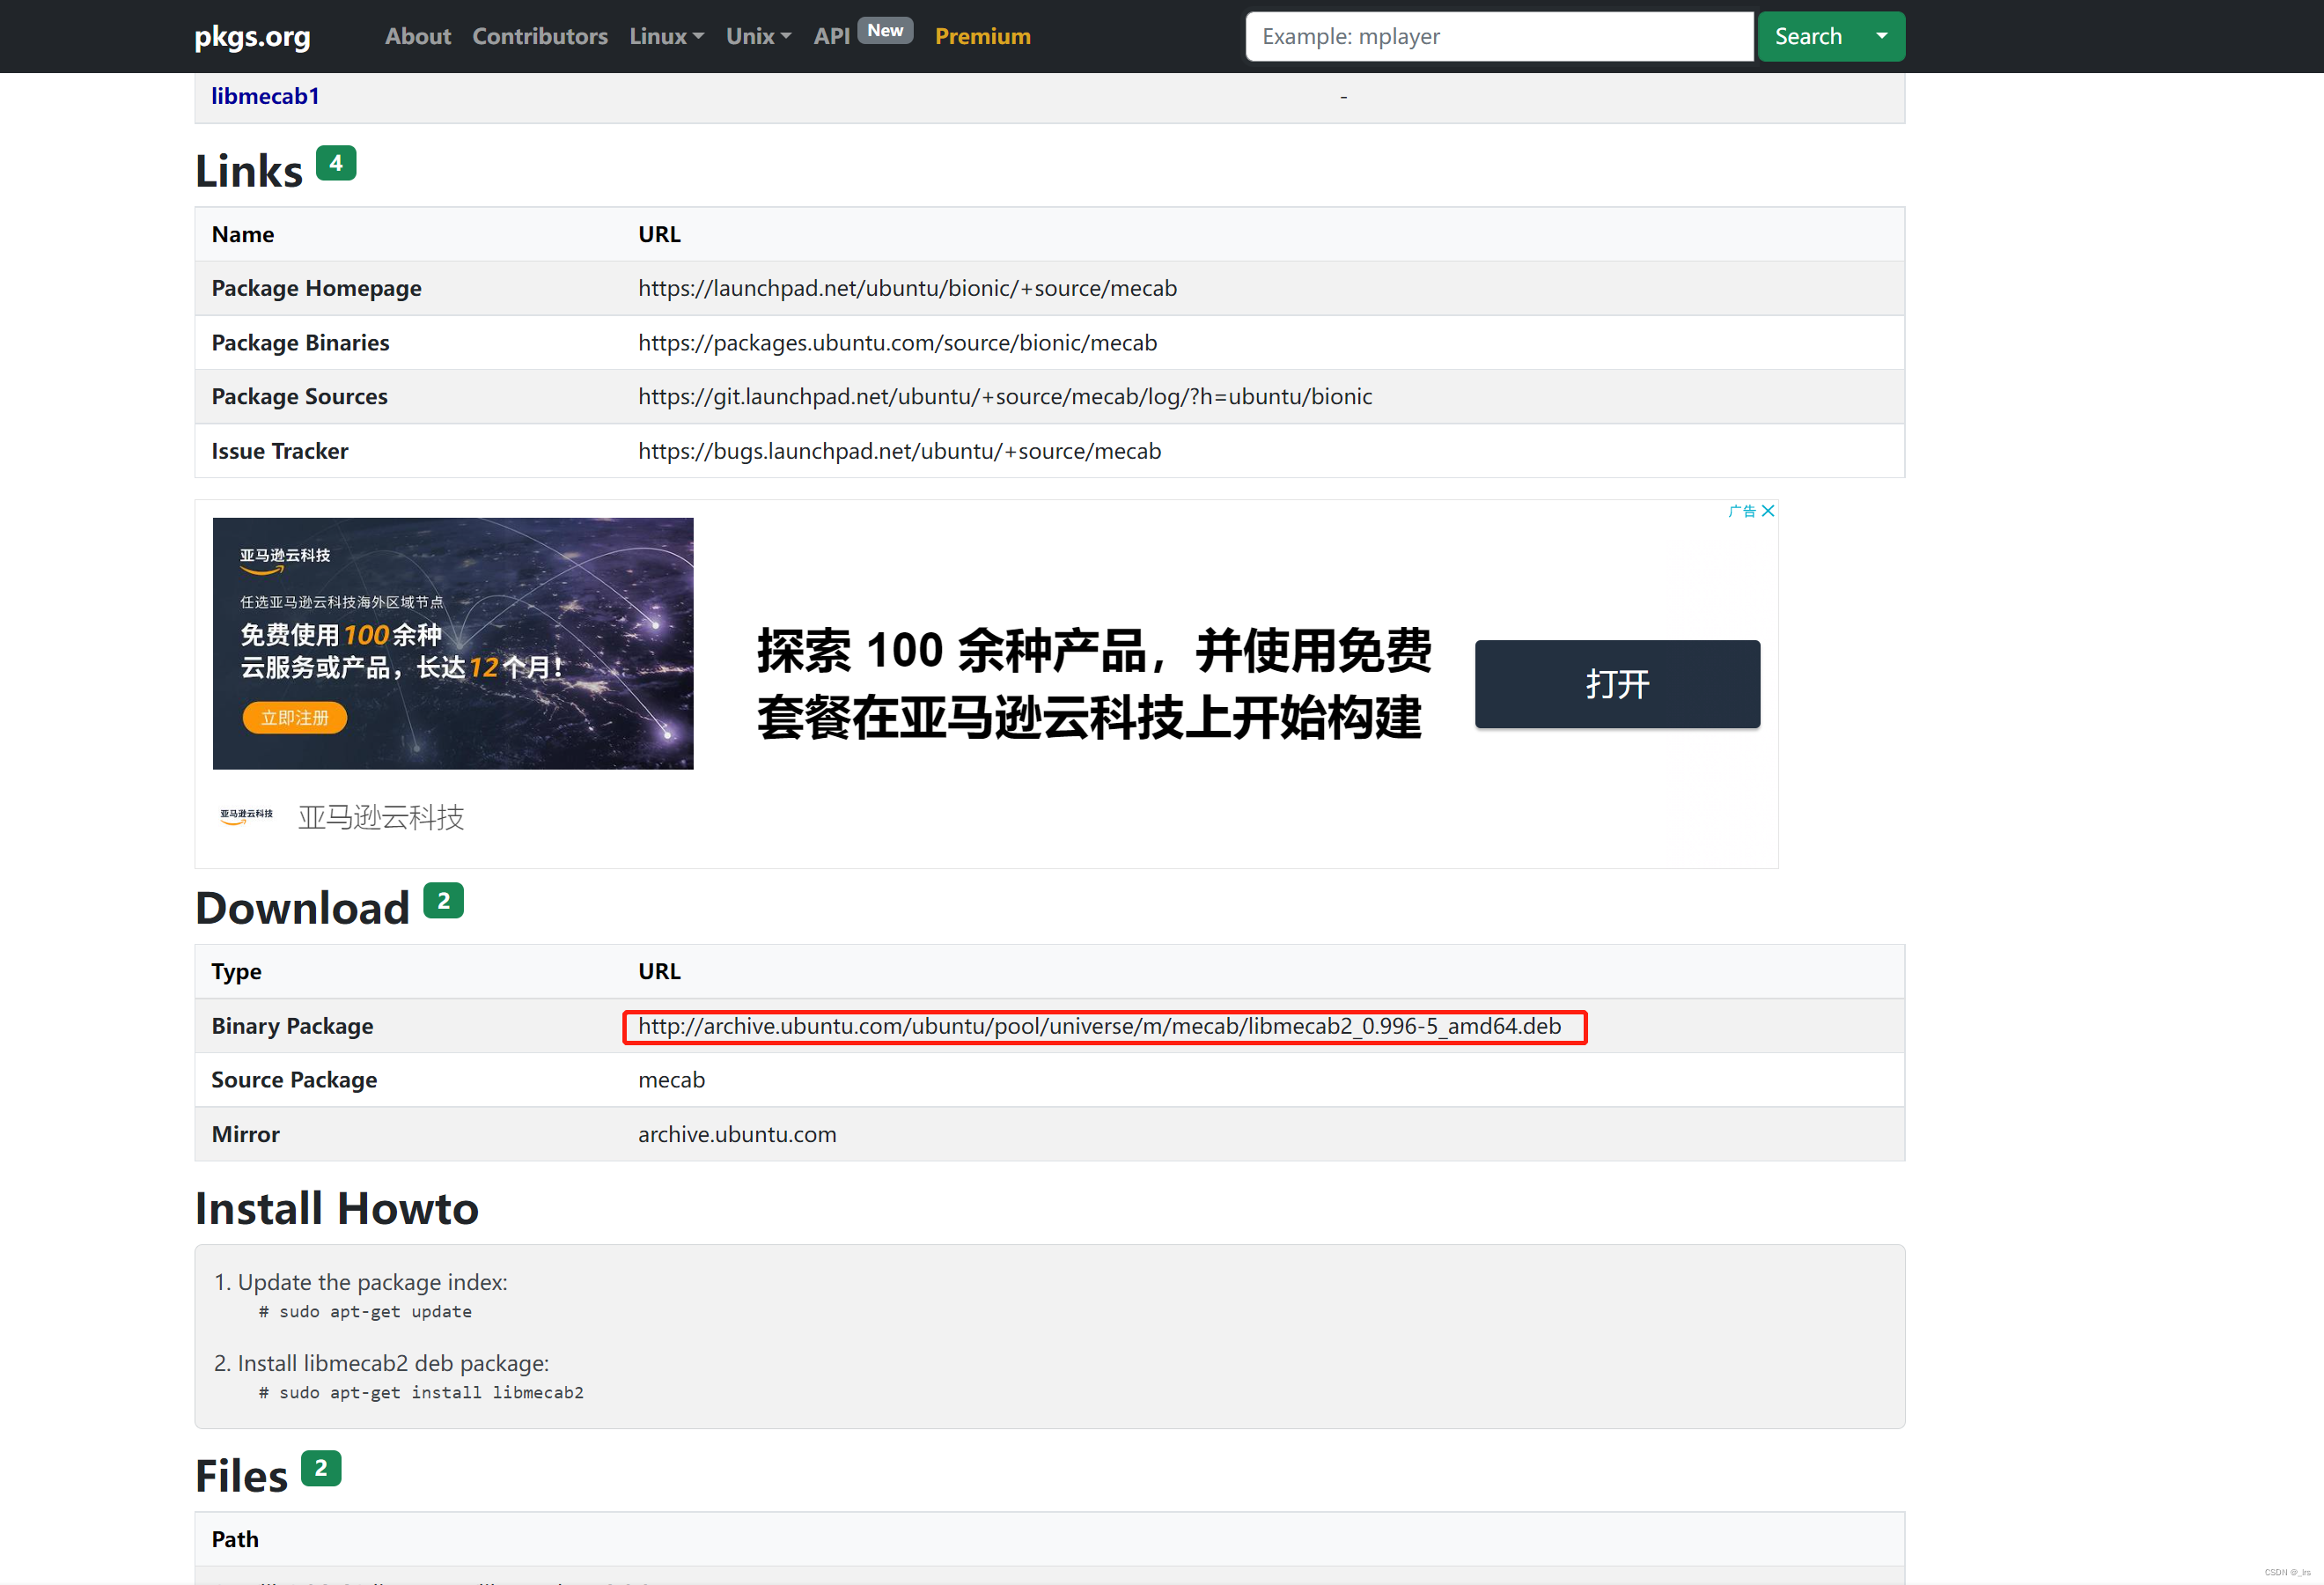Click the package search input field
The image size is (2324, 1585).
(1498, 36)
